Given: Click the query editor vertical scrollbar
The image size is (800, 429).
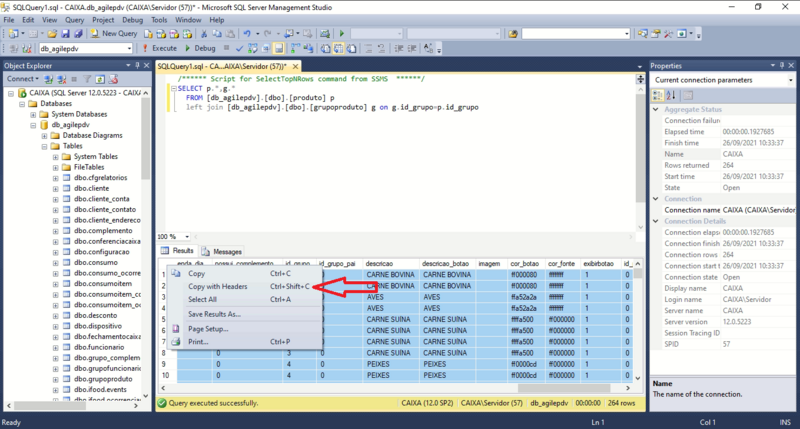Looking at the screenshot, I should pos(640,148).
